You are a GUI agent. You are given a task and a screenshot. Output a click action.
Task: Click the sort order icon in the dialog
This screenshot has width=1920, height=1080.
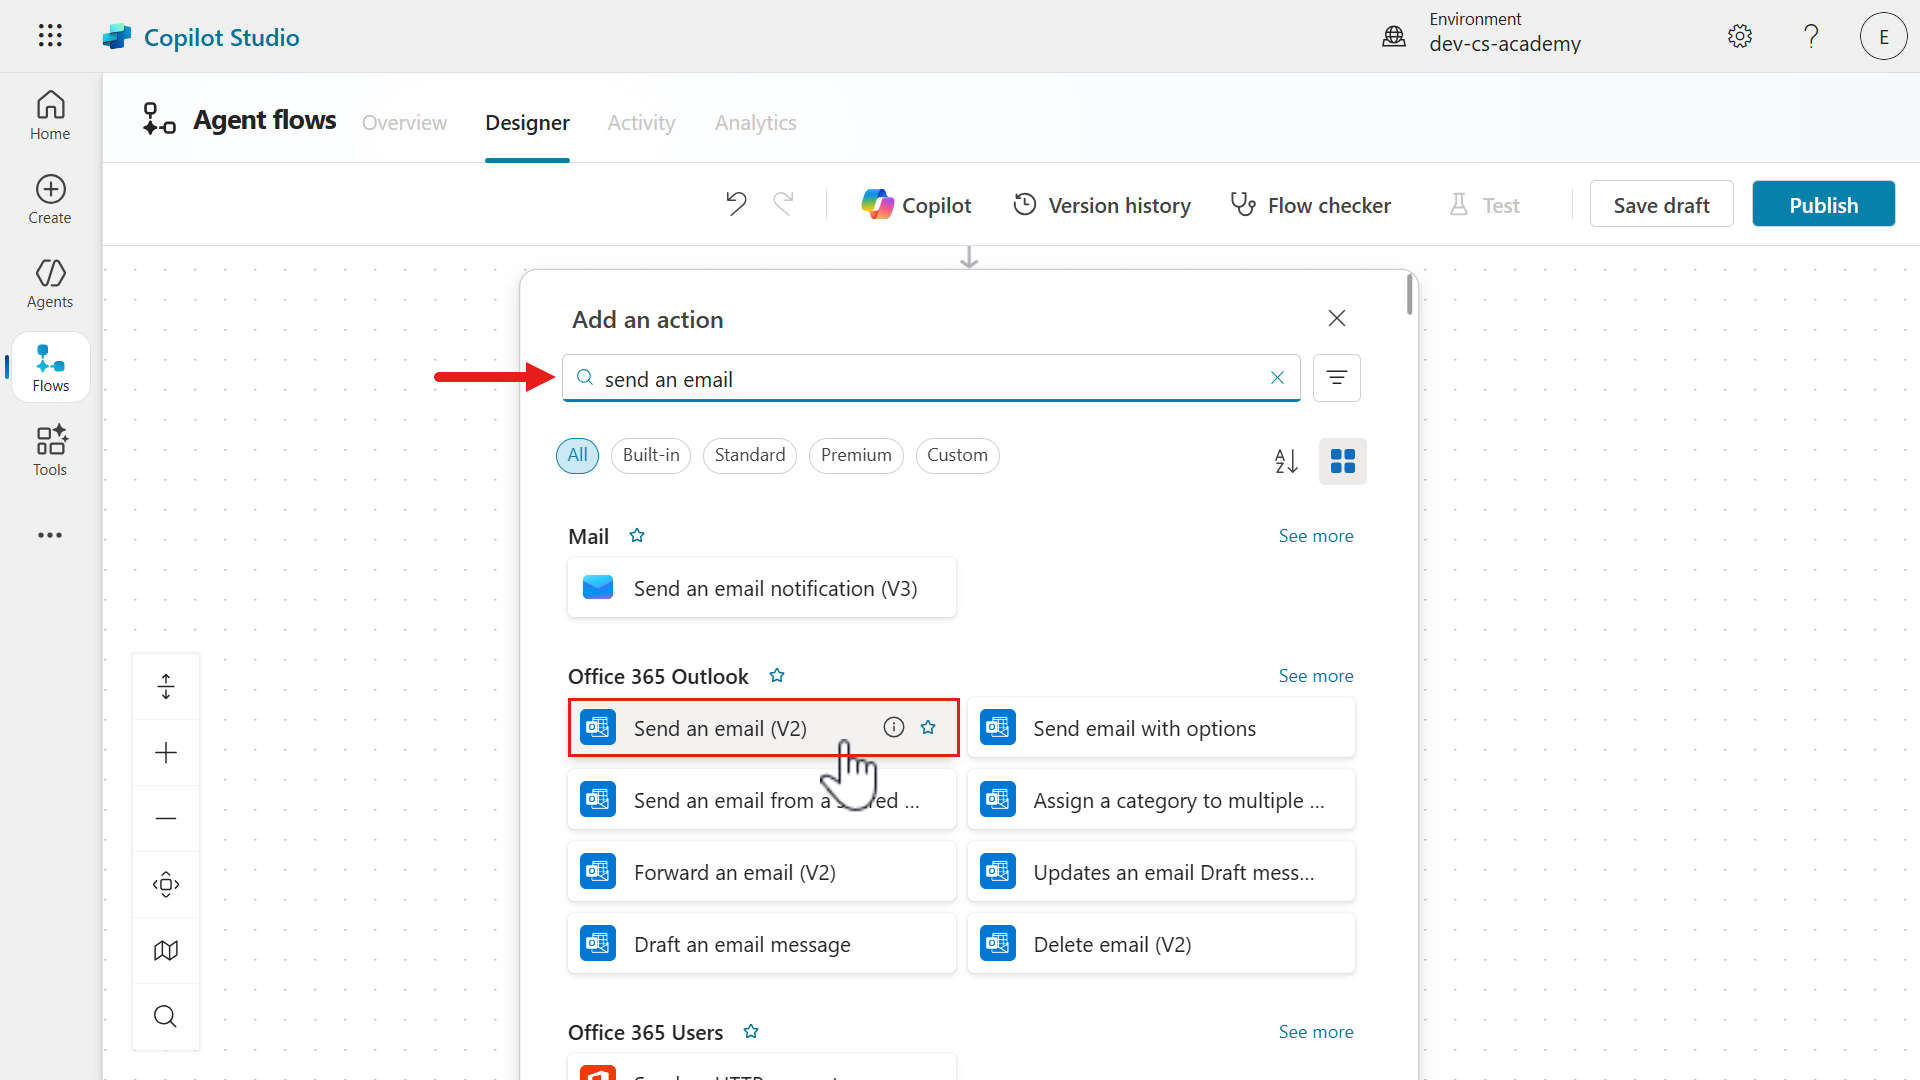1286,461
